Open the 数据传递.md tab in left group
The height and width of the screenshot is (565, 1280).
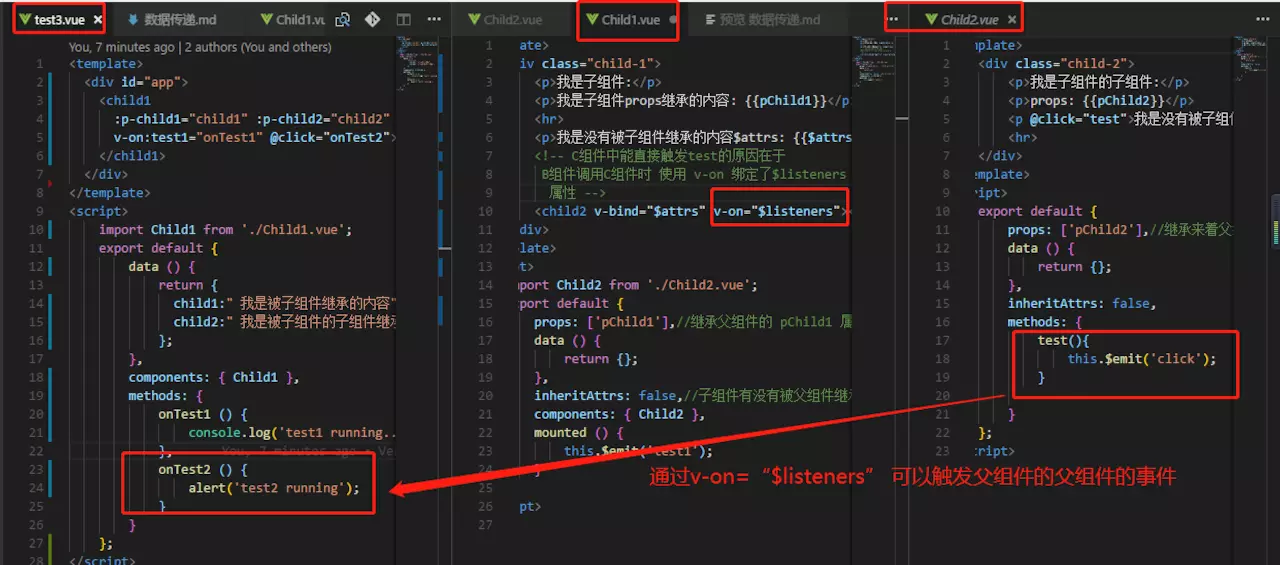(179, 20)
